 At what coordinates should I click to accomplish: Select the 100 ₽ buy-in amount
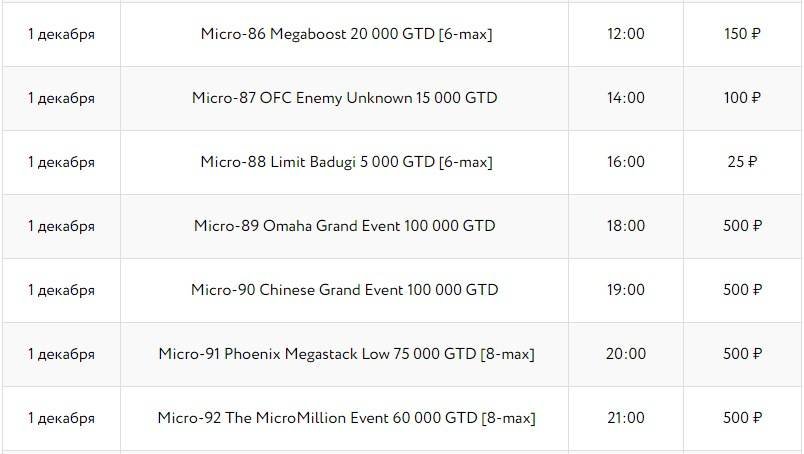743,98
